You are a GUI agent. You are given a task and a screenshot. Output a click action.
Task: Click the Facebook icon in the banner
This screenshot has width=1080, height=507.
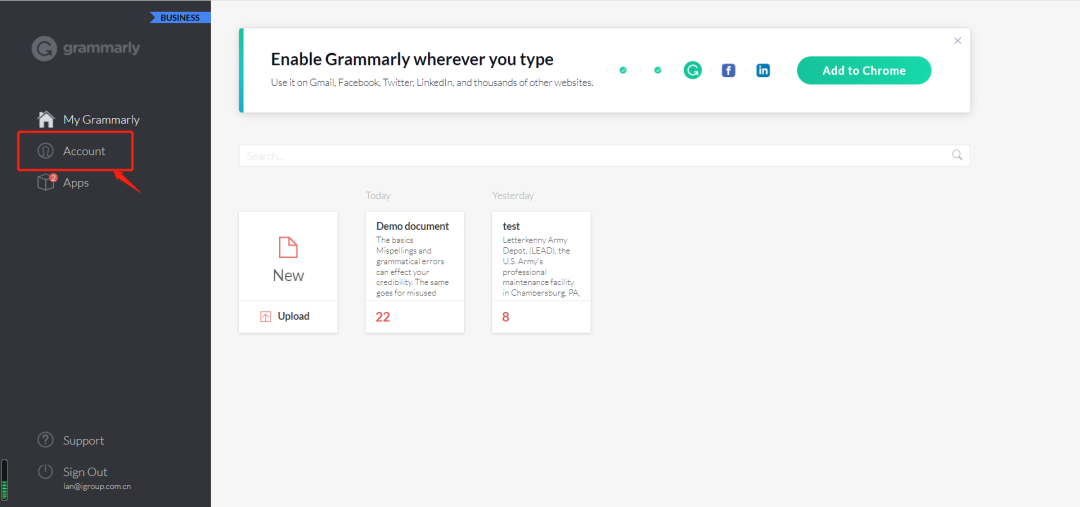[728, 71]
